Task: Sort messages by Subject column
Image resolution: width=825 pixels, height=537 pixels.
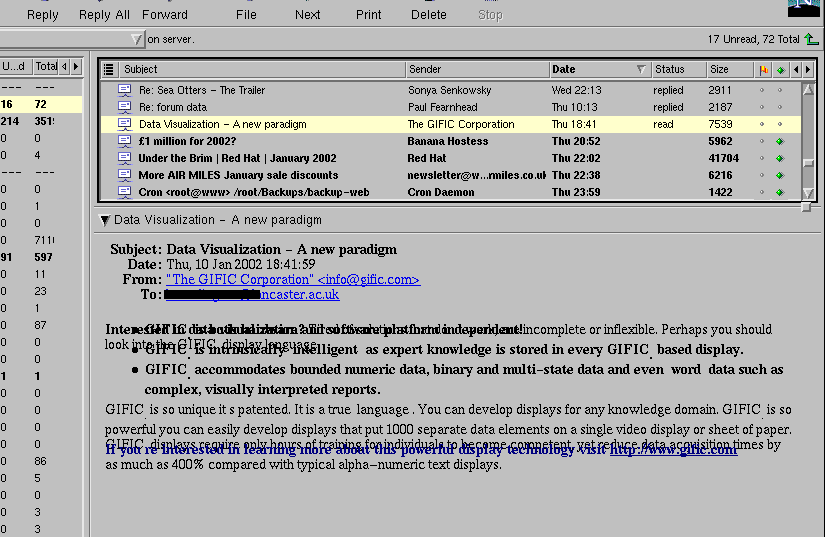Action: 261,69
